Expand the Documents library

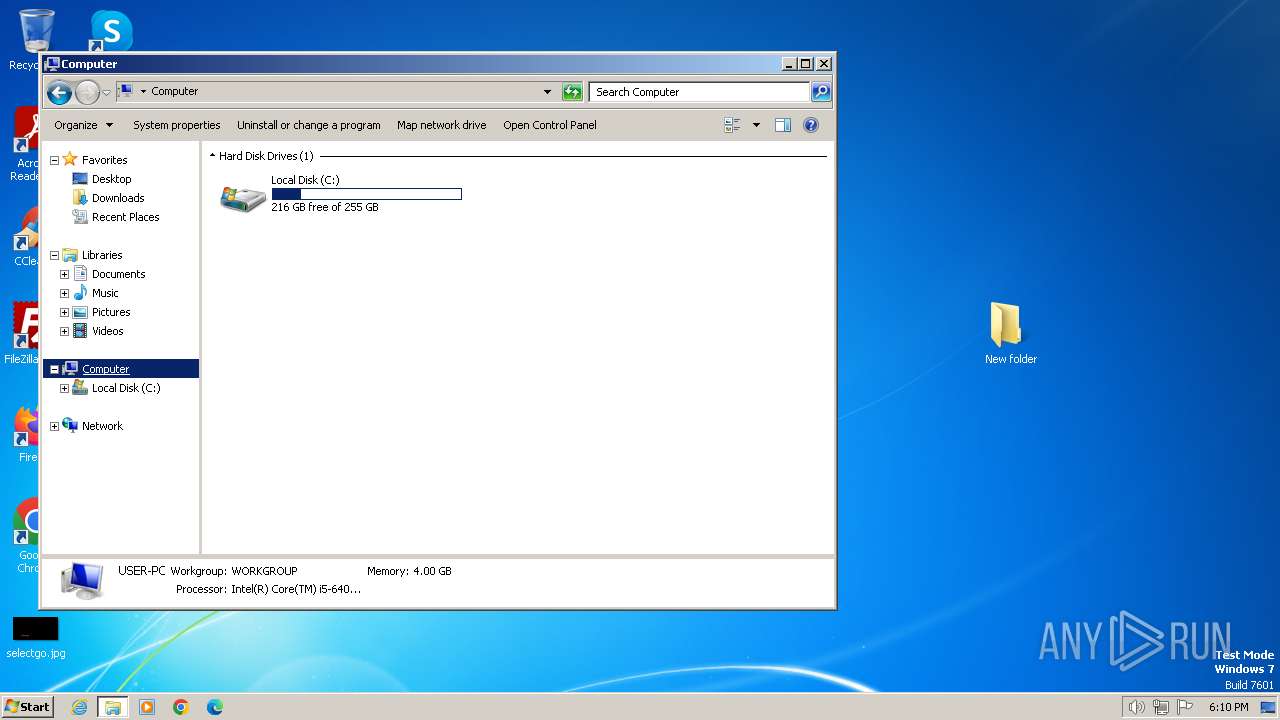coord(64,274)
